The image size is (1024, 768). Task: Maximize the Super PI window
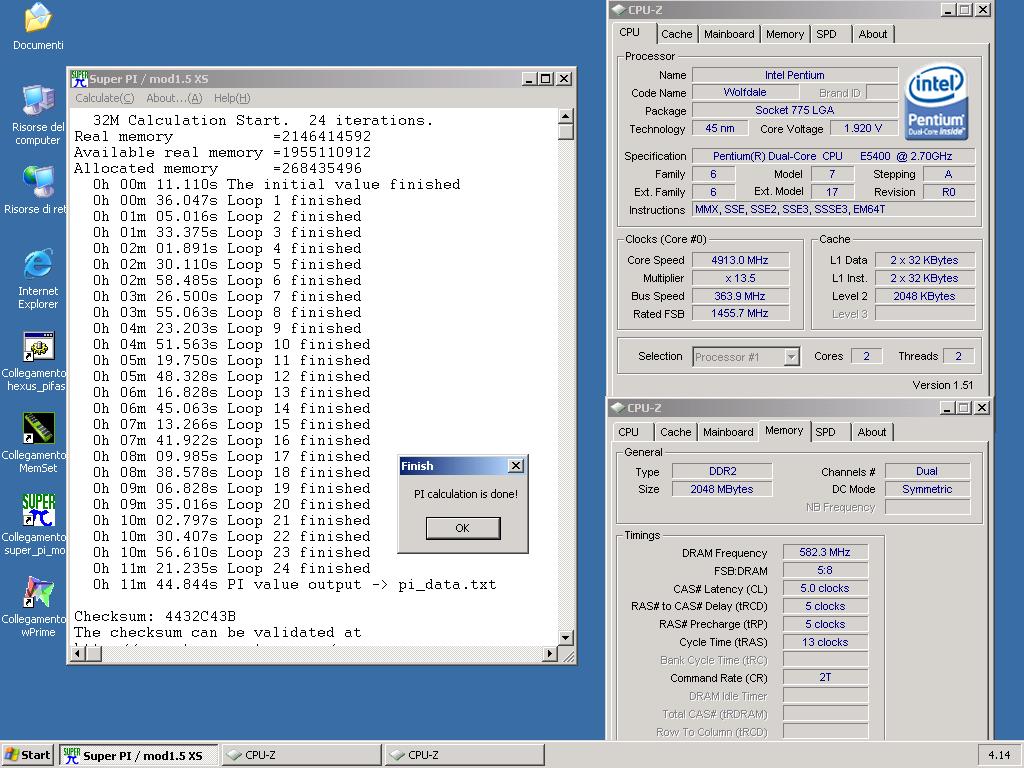[x=546, y=79]
